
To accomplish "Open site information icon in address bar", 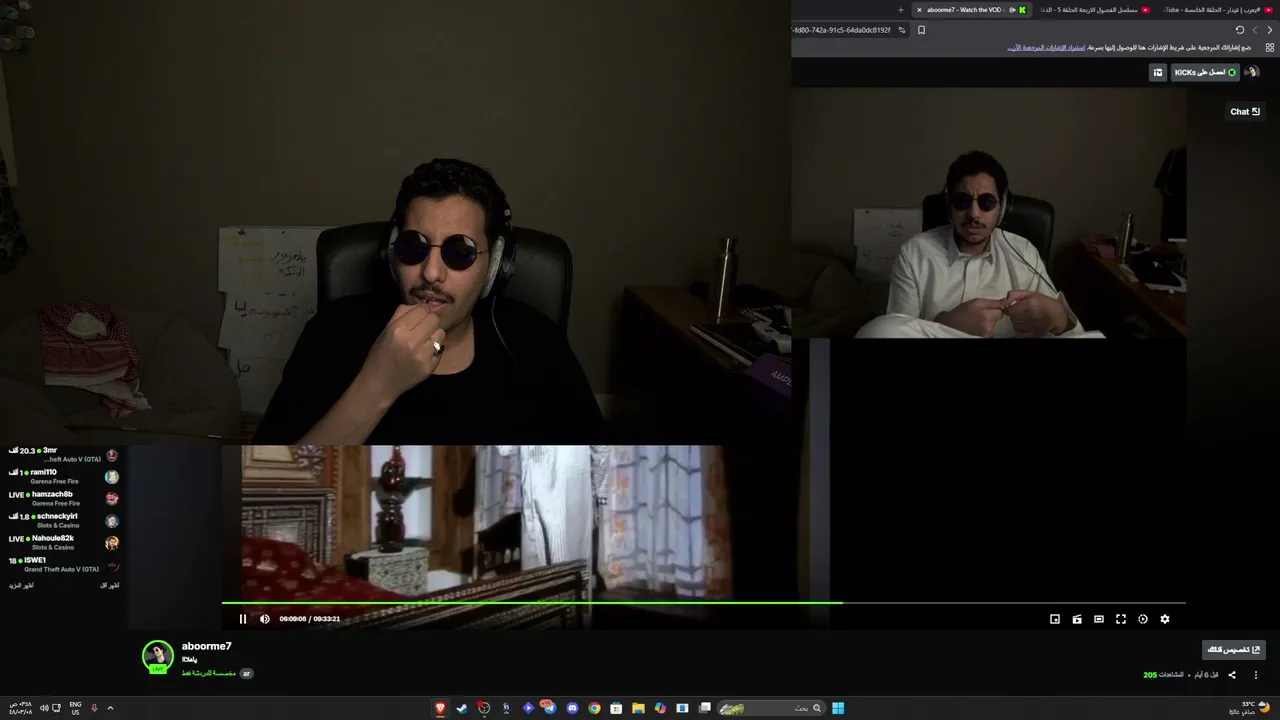I will (902, 30).
